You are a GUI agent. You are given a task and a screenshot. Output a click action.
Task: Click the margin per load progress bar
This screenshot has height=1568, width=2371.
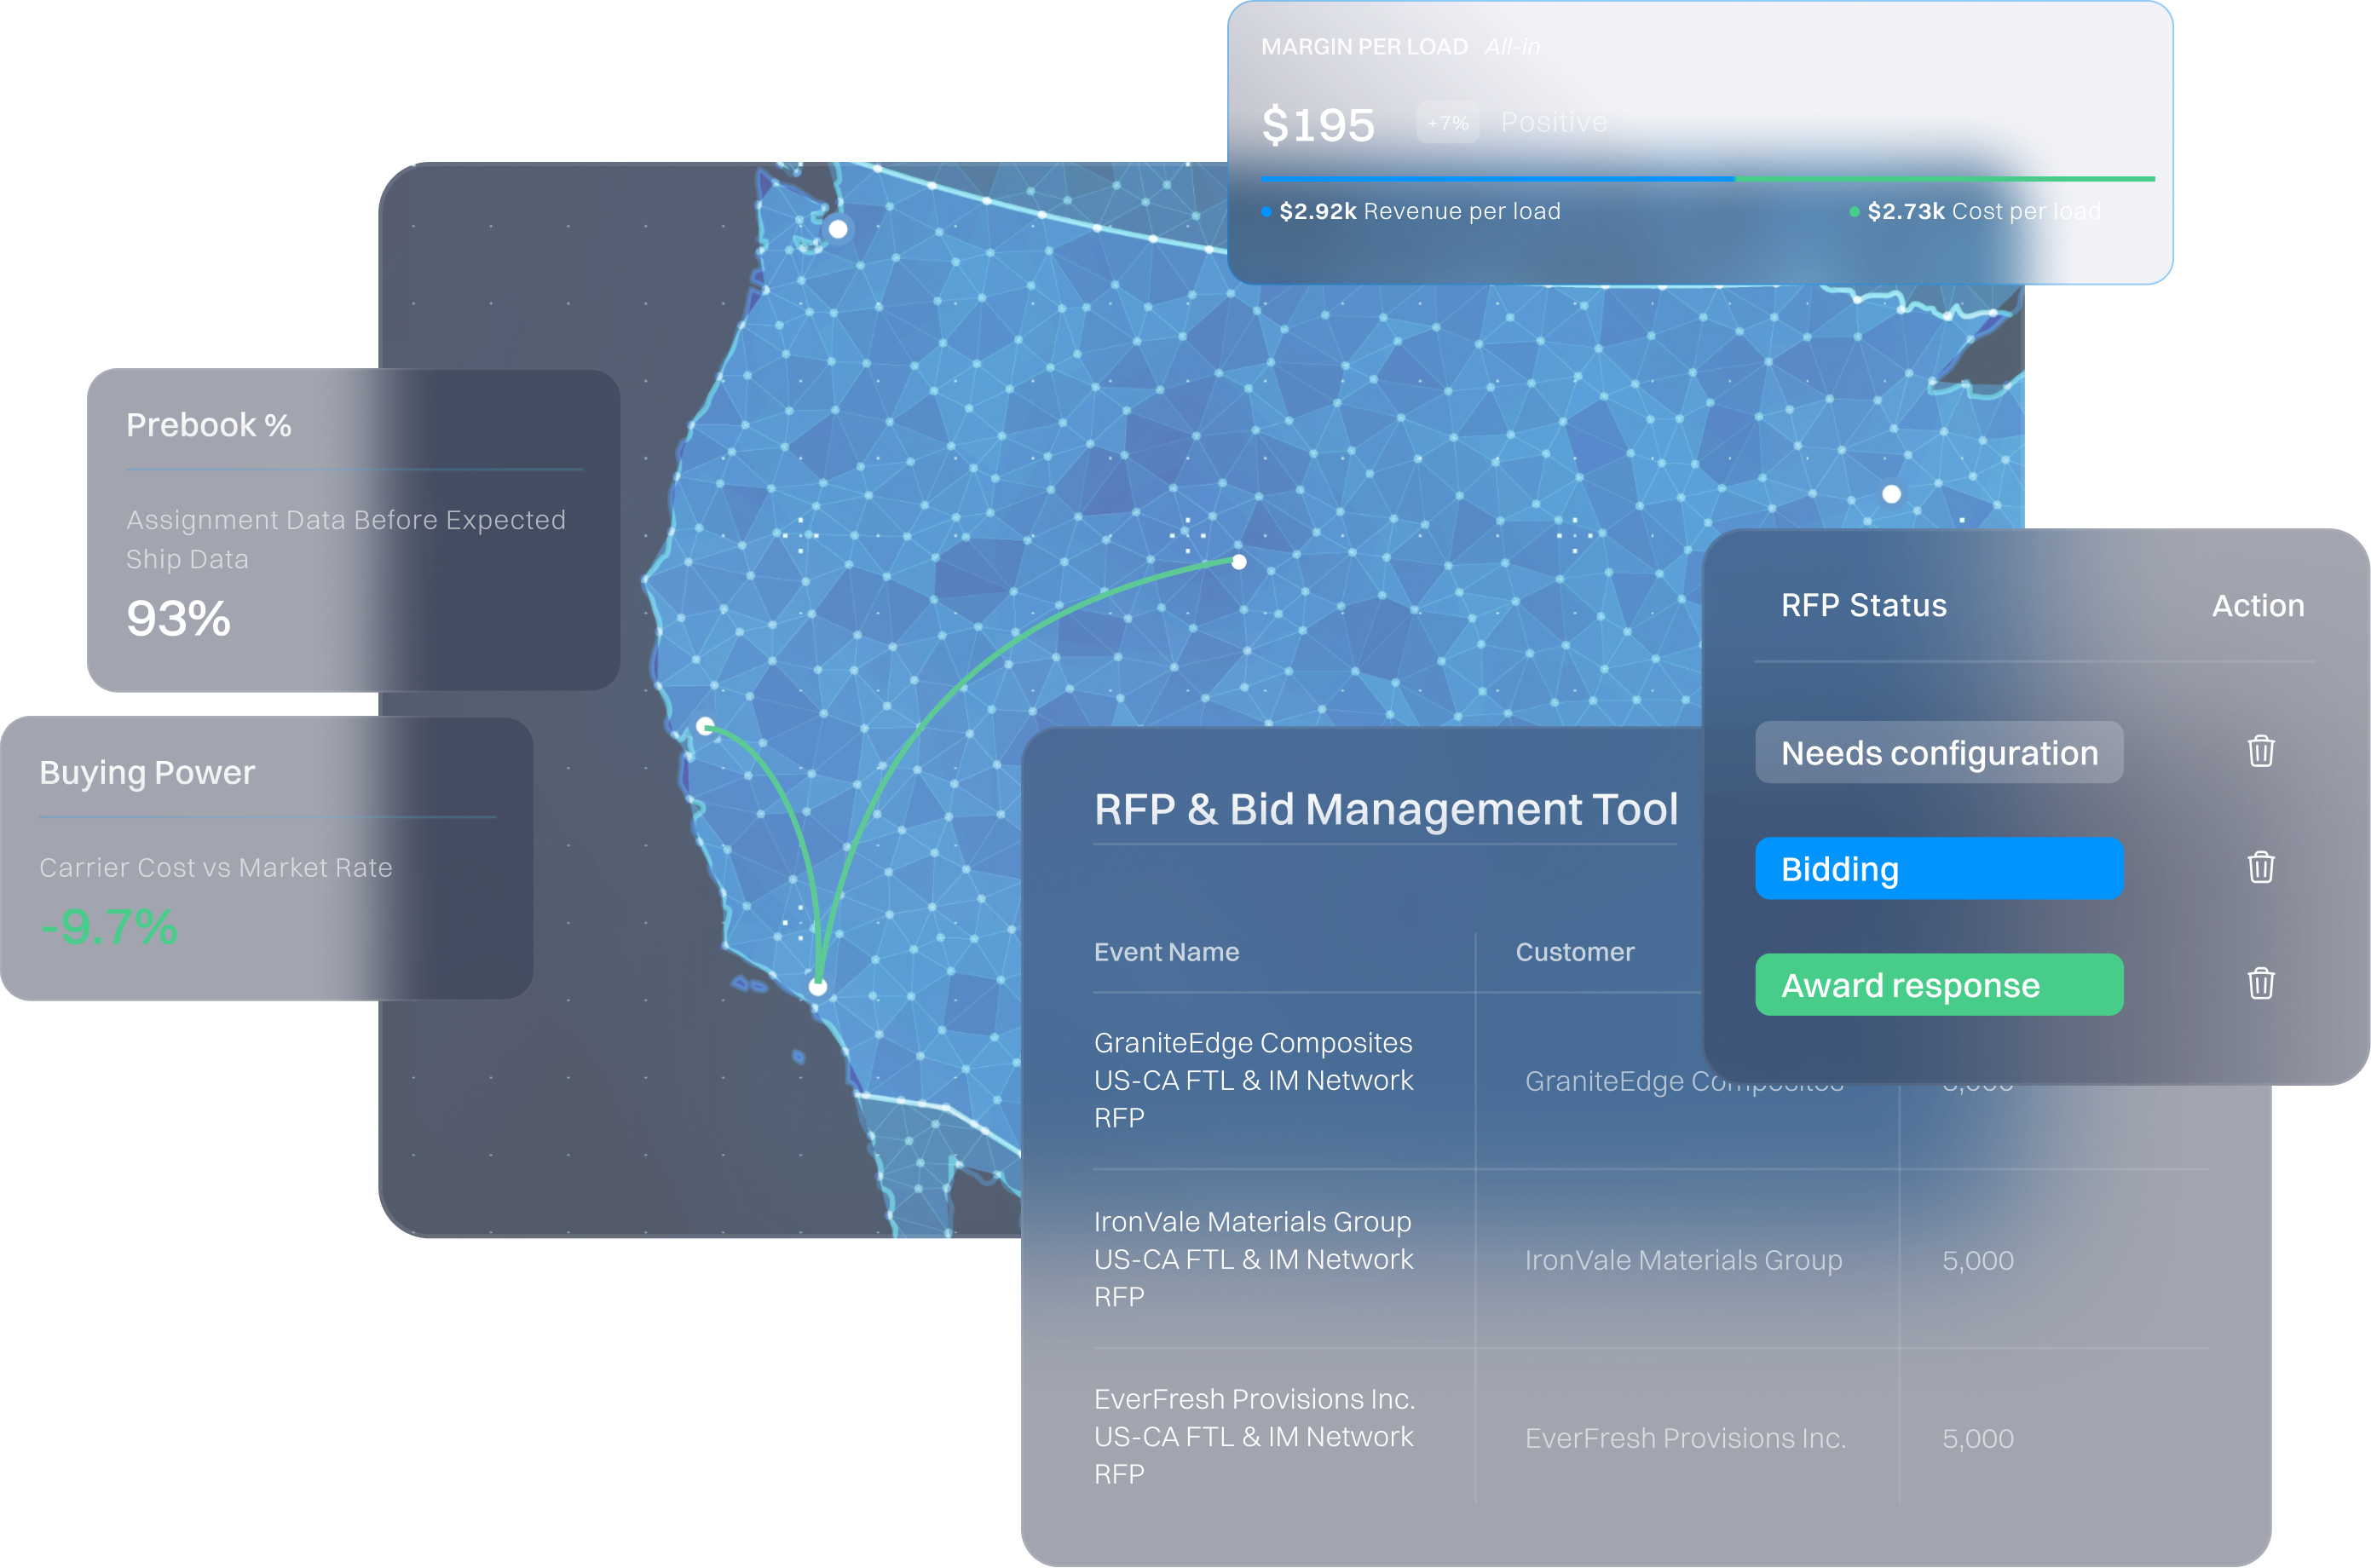tap(1706, 179)
